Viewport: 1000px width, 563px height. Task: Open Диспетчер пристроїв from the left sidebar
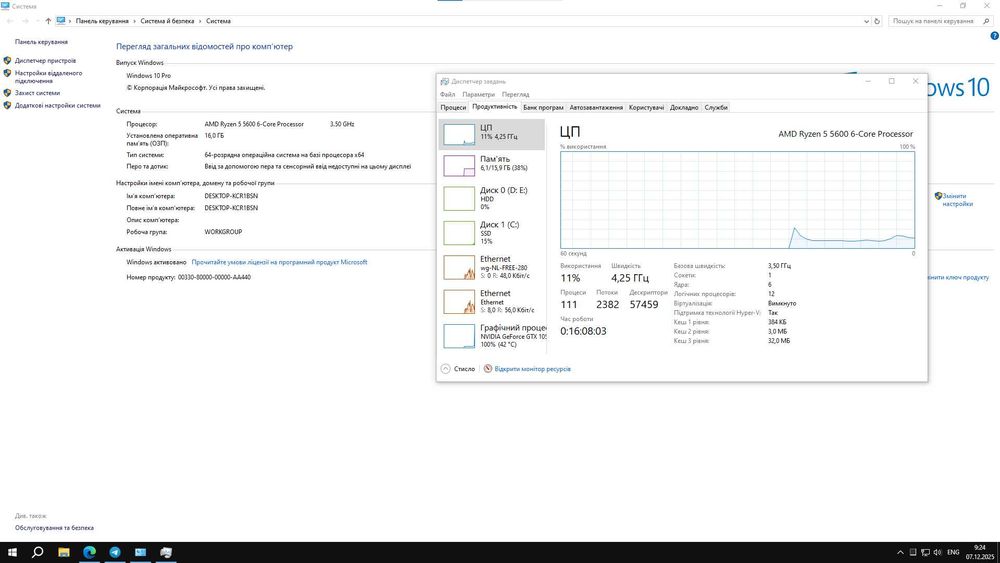pos(45,61)
